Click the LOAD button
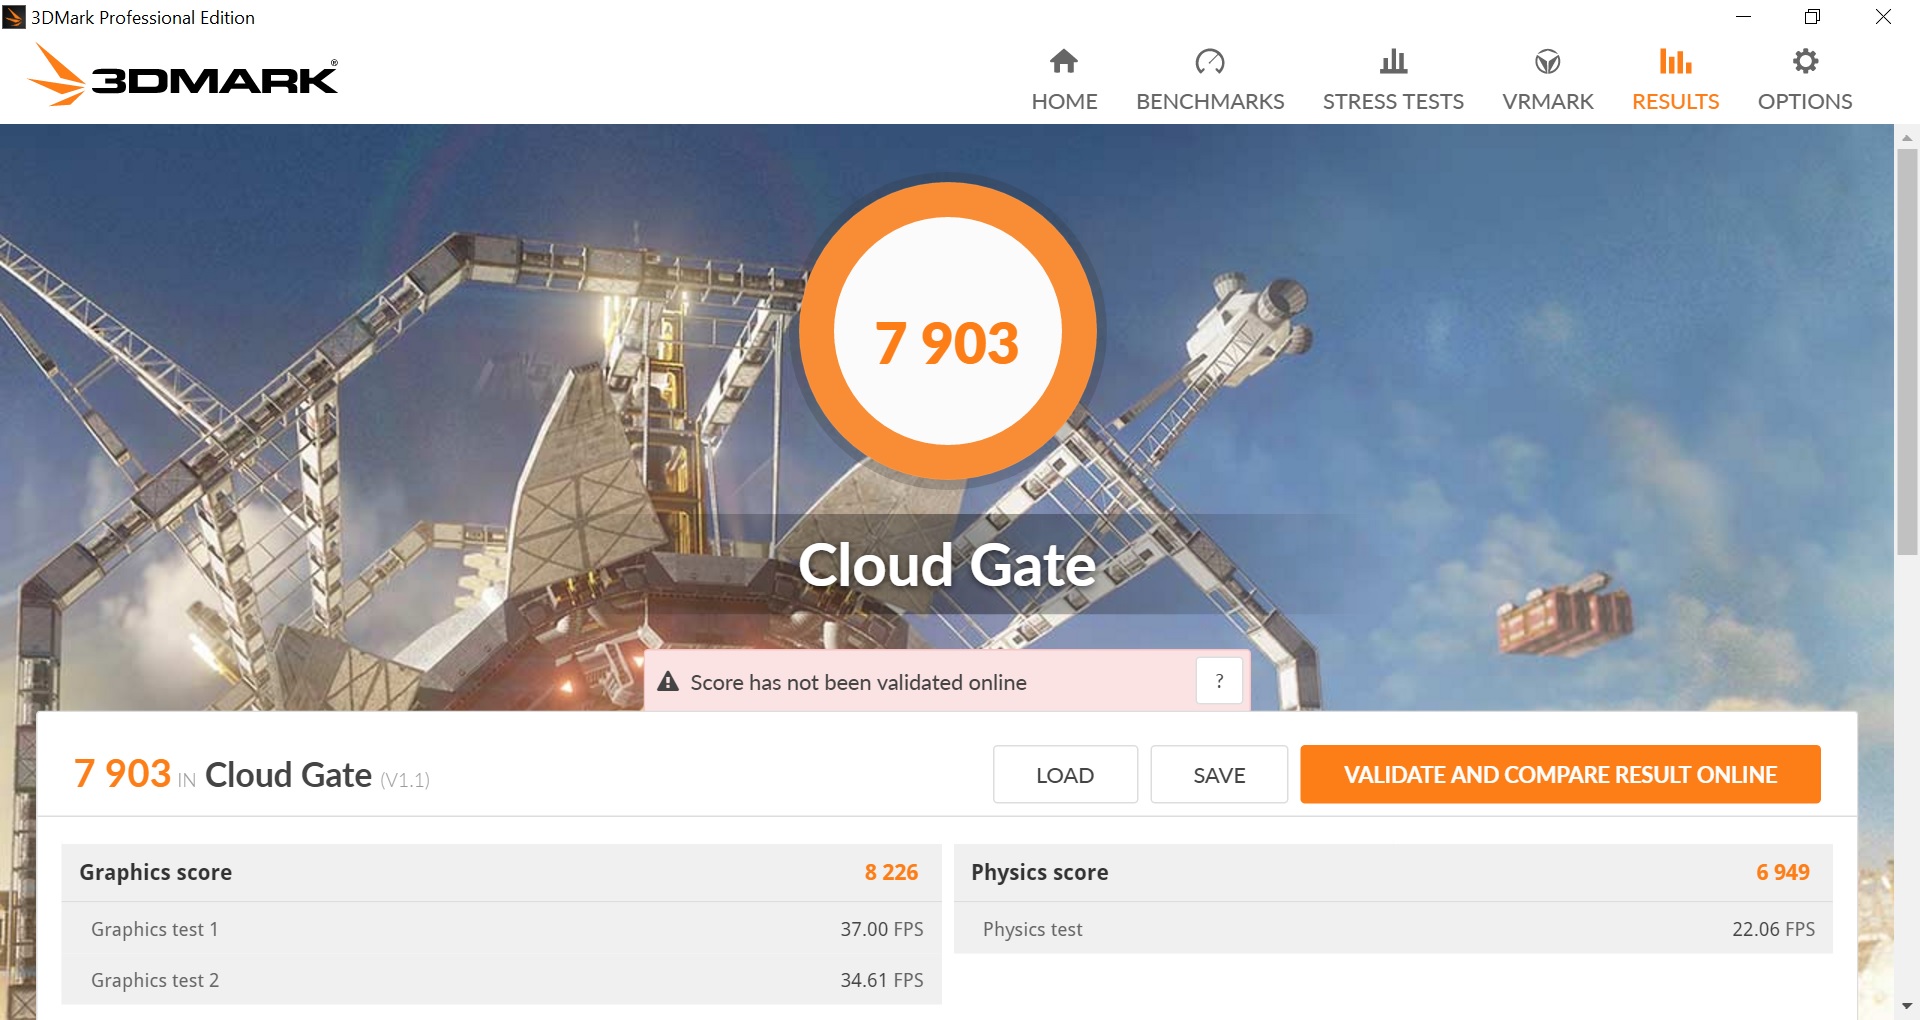 pyautogui.click(x=1065, y=775)
